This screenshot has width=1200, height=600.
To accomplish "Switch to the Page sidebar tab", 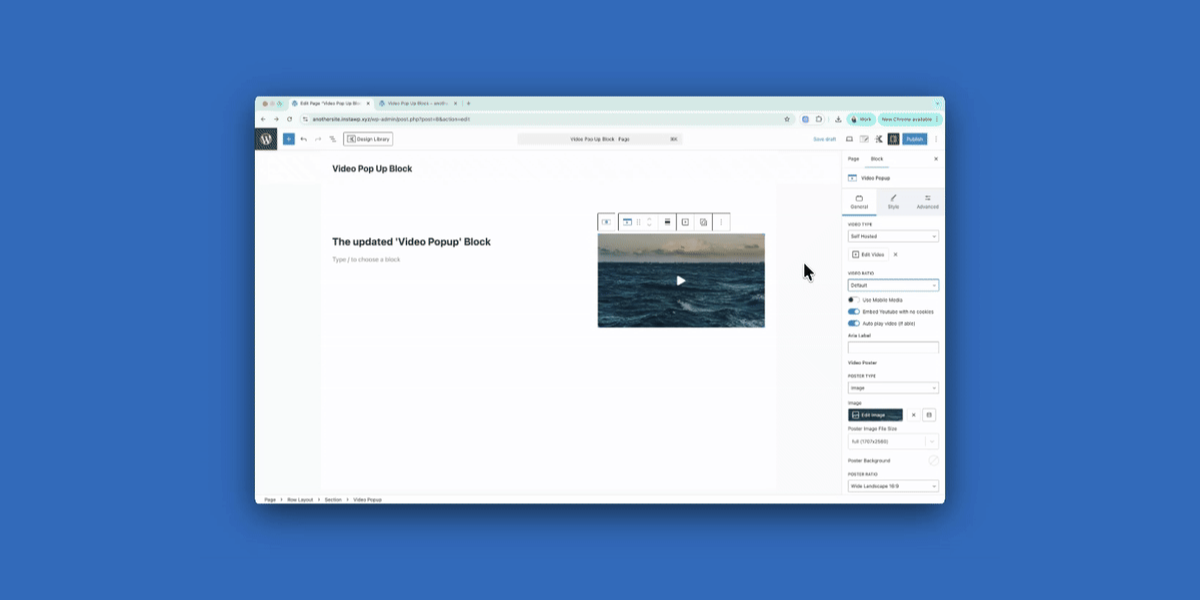I will (x=853, y=159).
